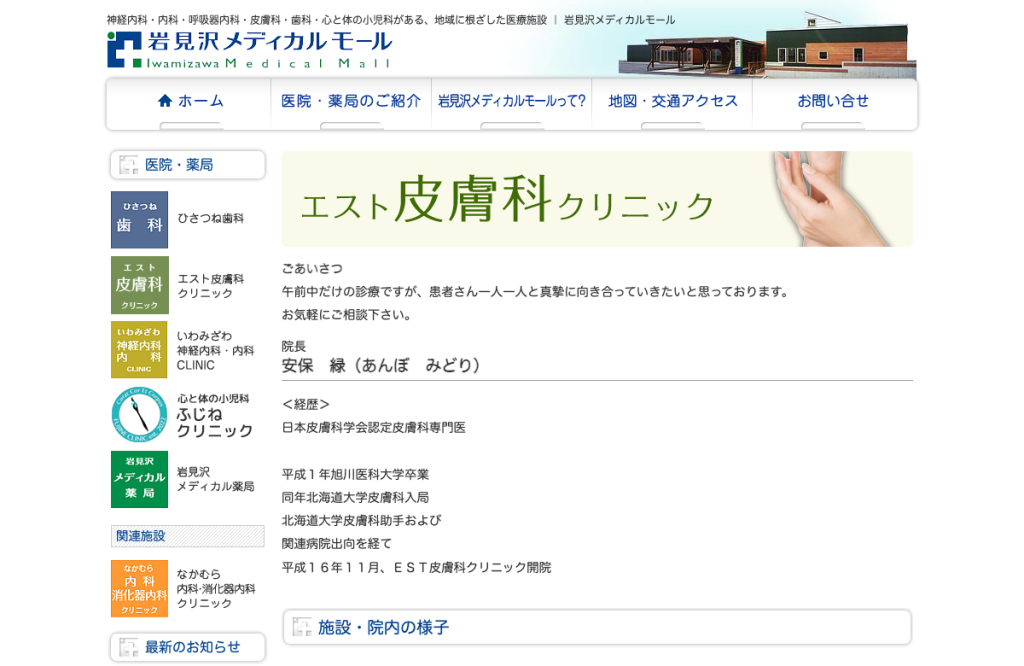Click the 施設・院内の様子 heading text
This screenshot has height=666, width=1024.
pyautogui.click(x=383, y=627)
